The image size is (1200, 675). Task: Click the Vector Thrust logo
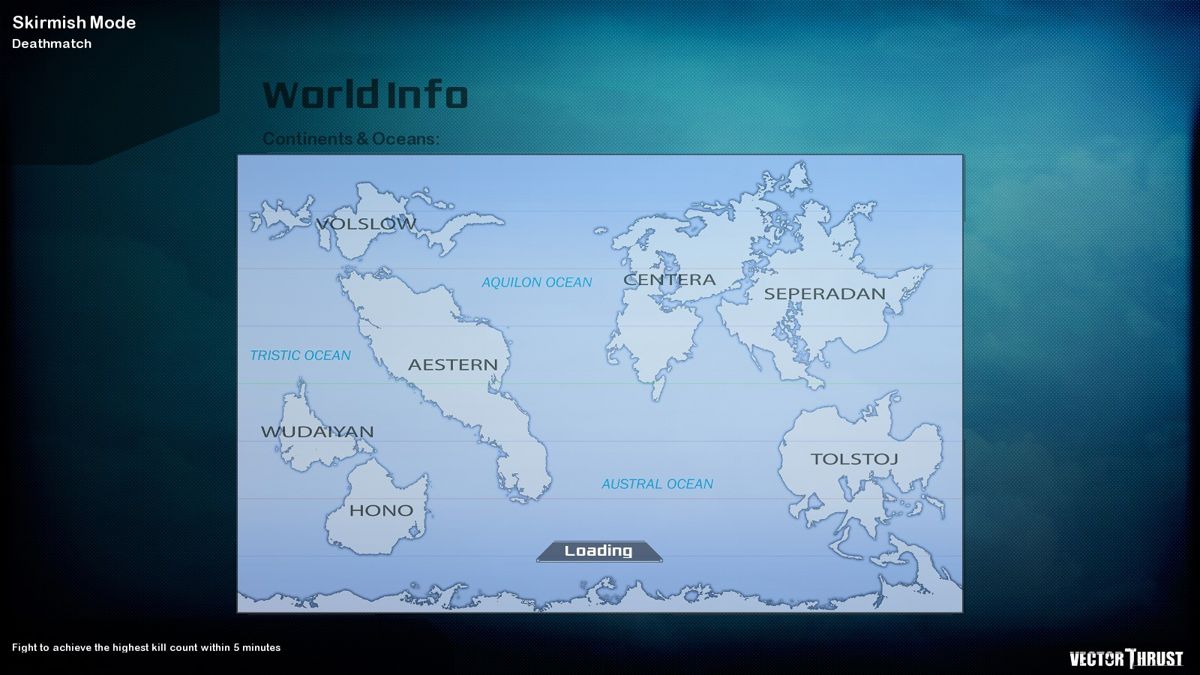coord(1126,658)
